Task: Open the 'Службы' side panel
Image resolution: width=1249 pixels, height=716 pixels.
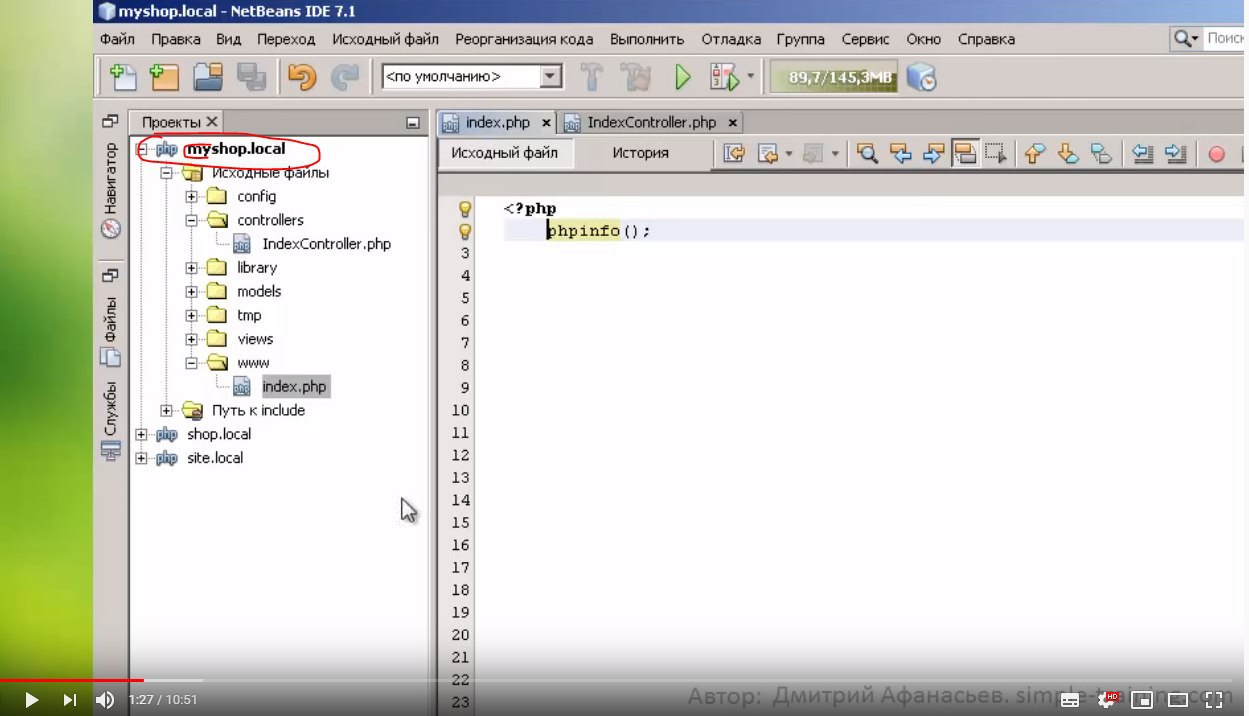Action: point(111,420)
